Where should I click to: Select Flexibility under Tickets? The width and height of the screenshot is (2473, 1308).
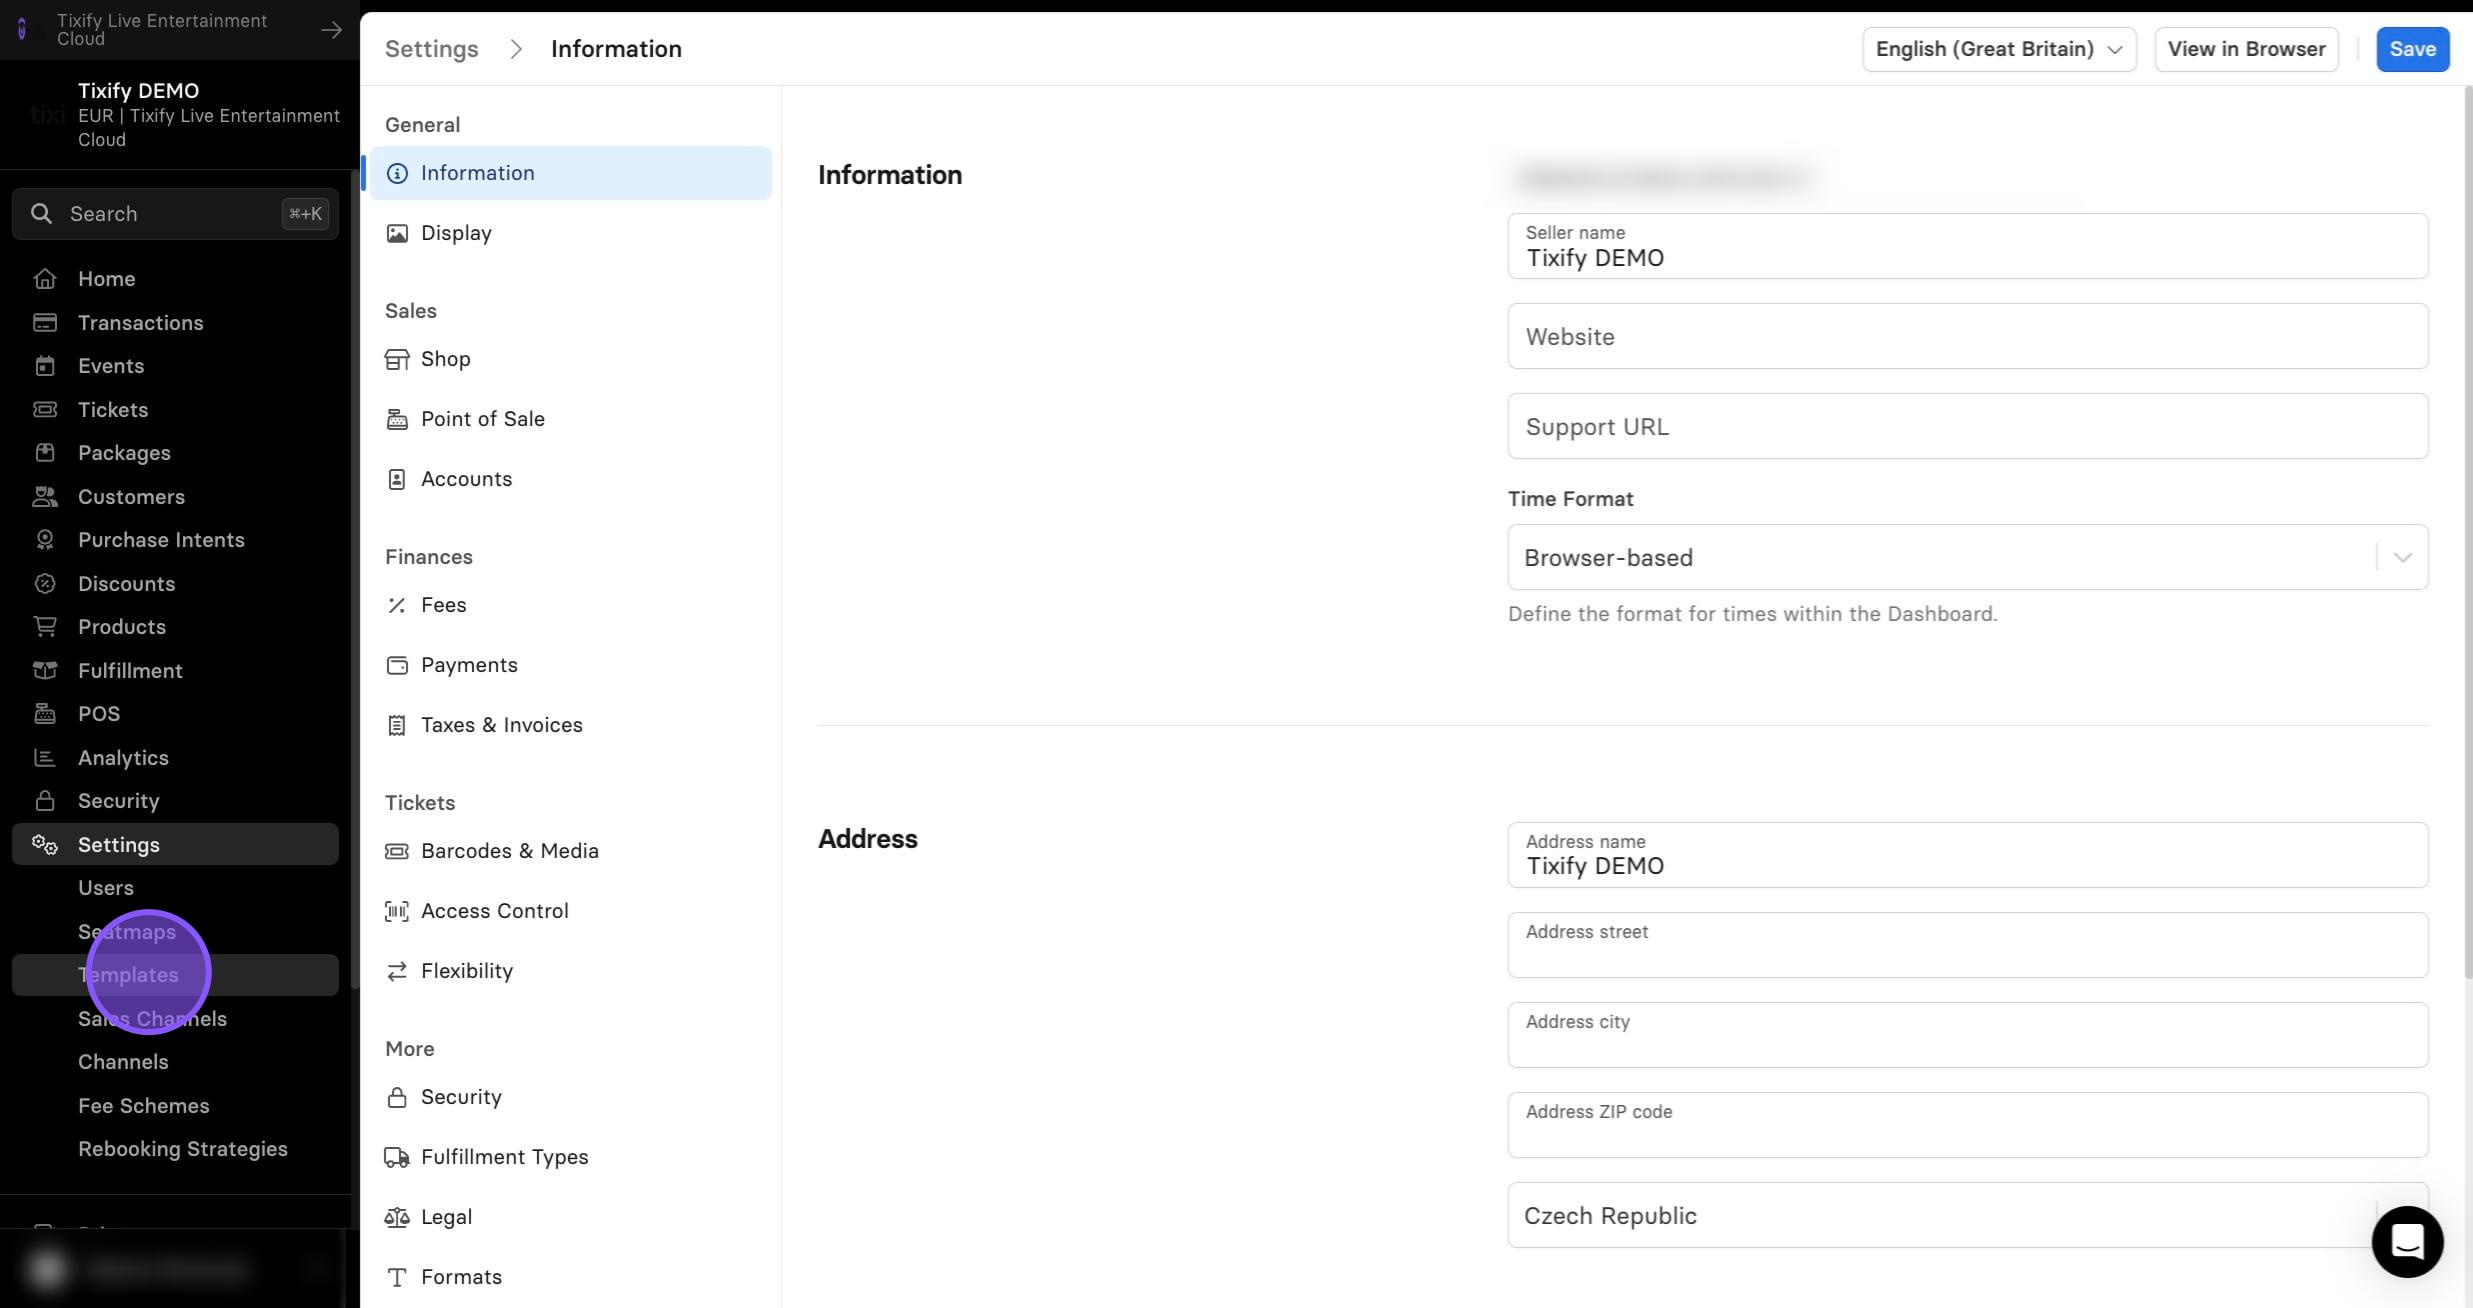pos(570,971)
